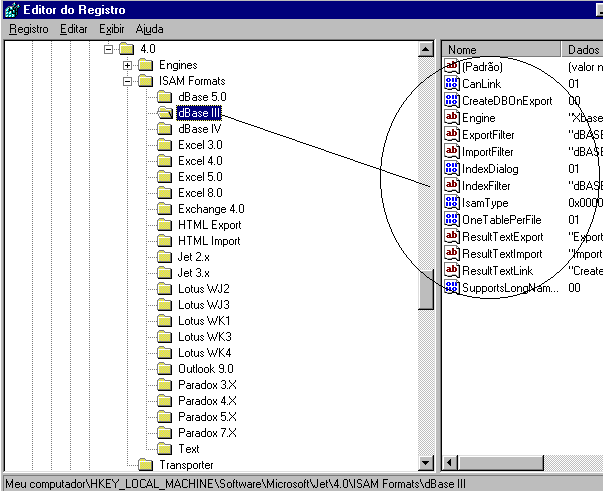603x491 pixels.
Task: Select the OneTablePerFile value name
Action: (x=501, y=220)
